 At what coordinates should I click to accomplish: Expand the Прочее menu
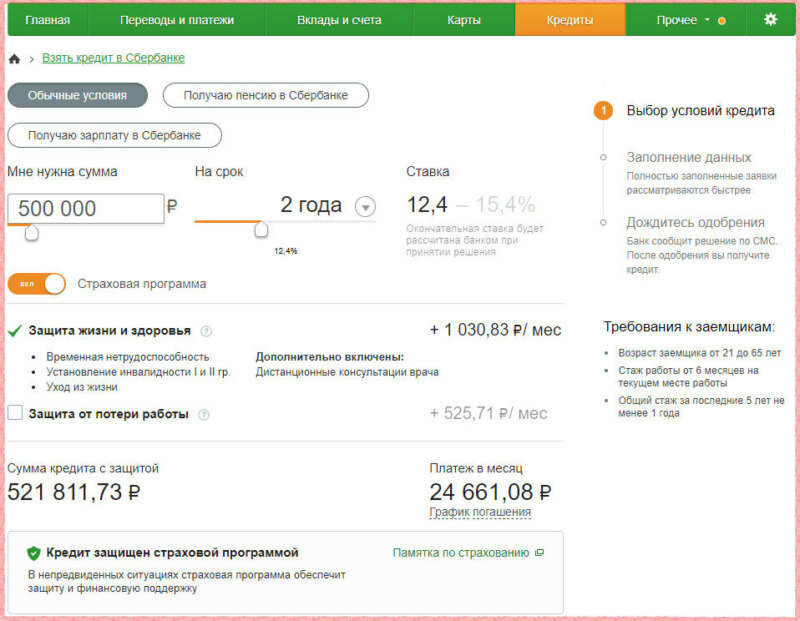(x=683, y=20)
